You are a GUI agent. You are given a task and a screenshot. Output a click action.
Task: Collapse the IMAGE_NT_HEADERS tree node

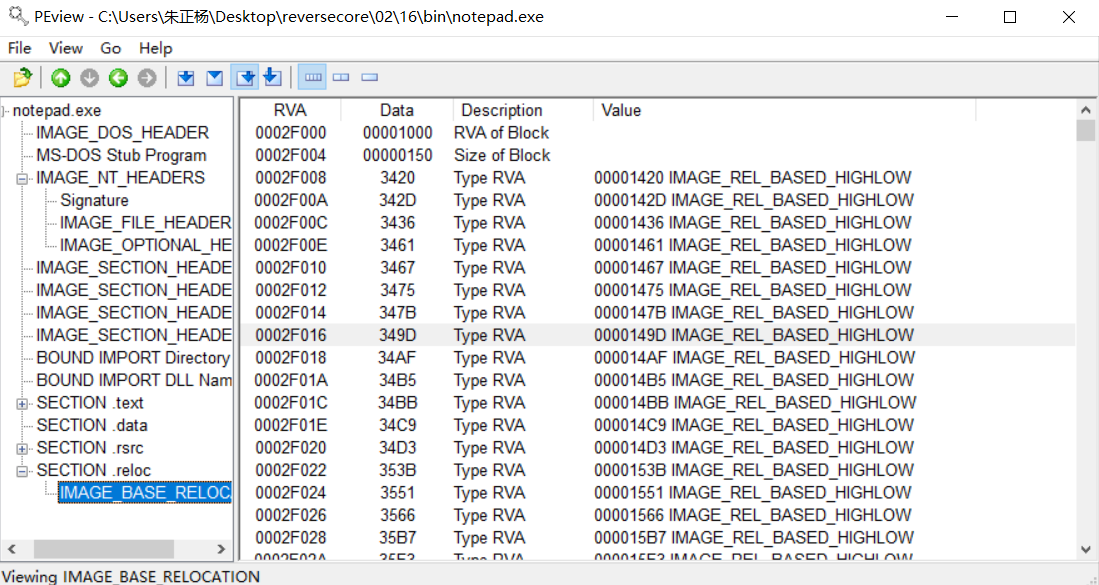[22, 178]
